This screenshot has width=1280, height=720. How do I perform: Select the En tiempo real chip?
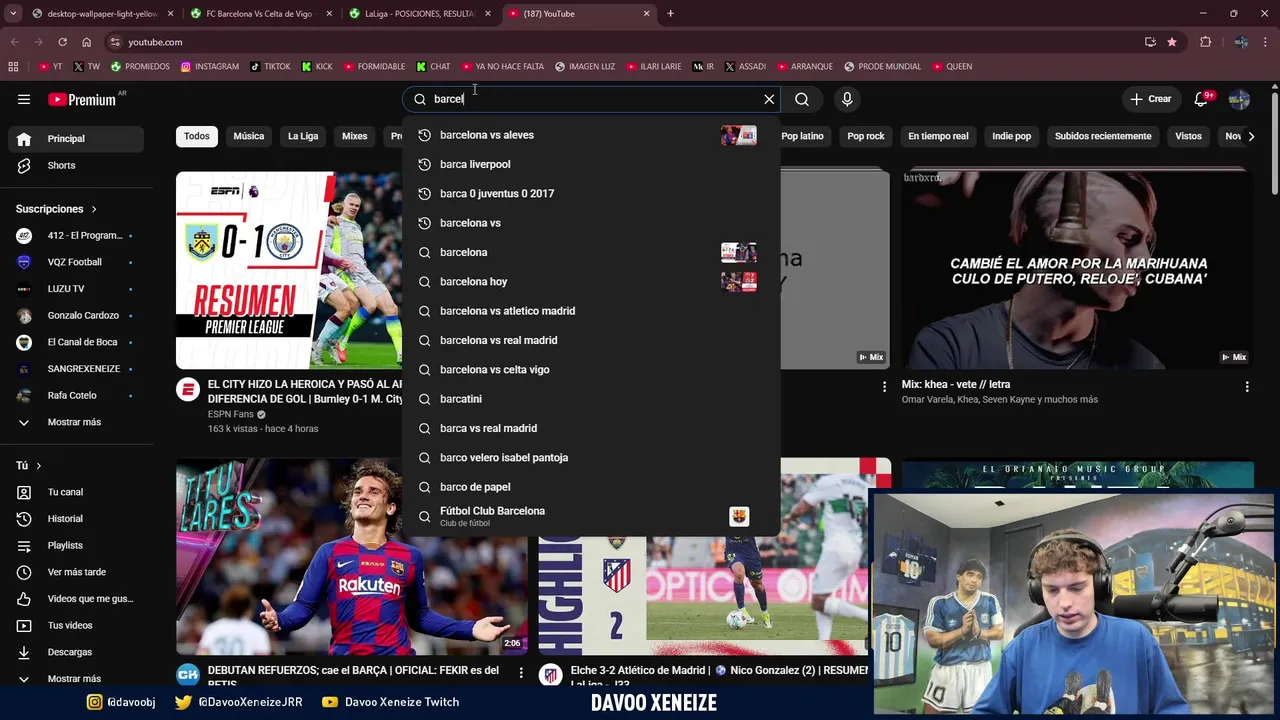point(938,136)
